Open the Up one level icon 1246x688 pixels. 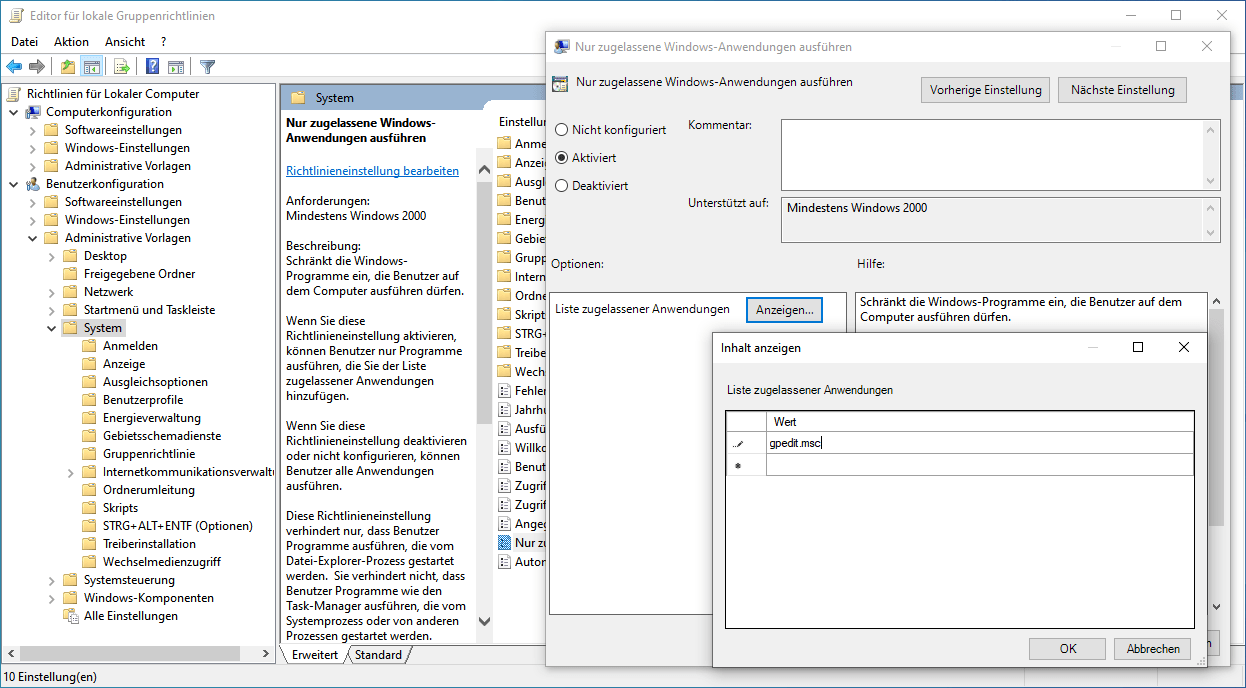[68, 66]
